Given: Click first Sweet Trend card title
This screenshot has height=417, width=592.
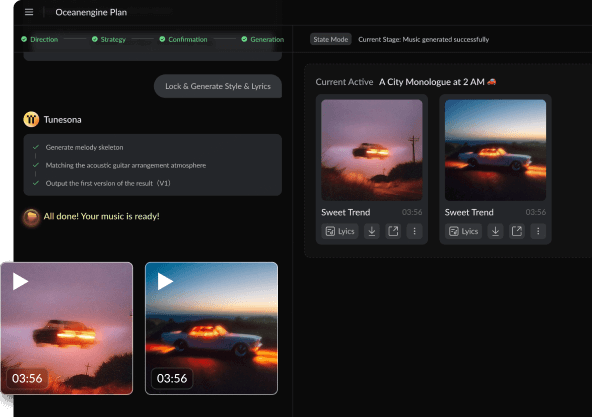Looking at the screenshot, I should click(x=345, y=212).
